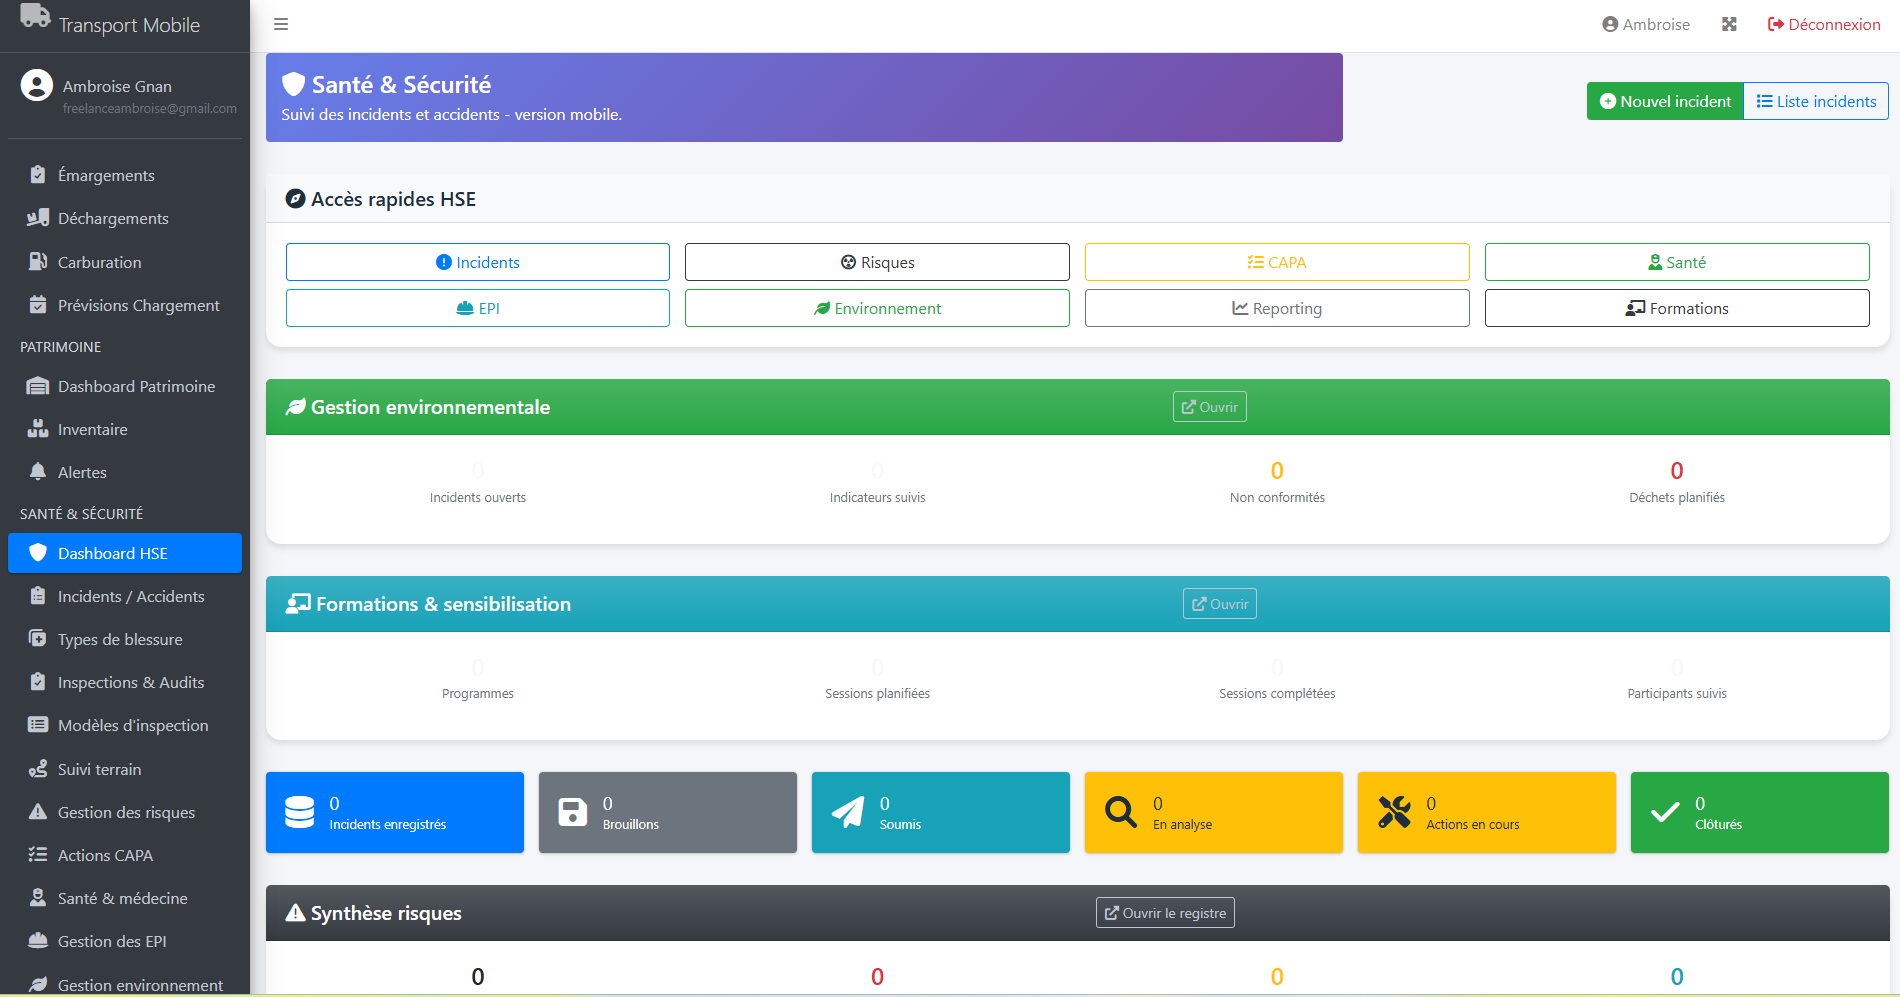Click Nouvel incident button
Viewport: 1900px width, 997px height.
1664,100
